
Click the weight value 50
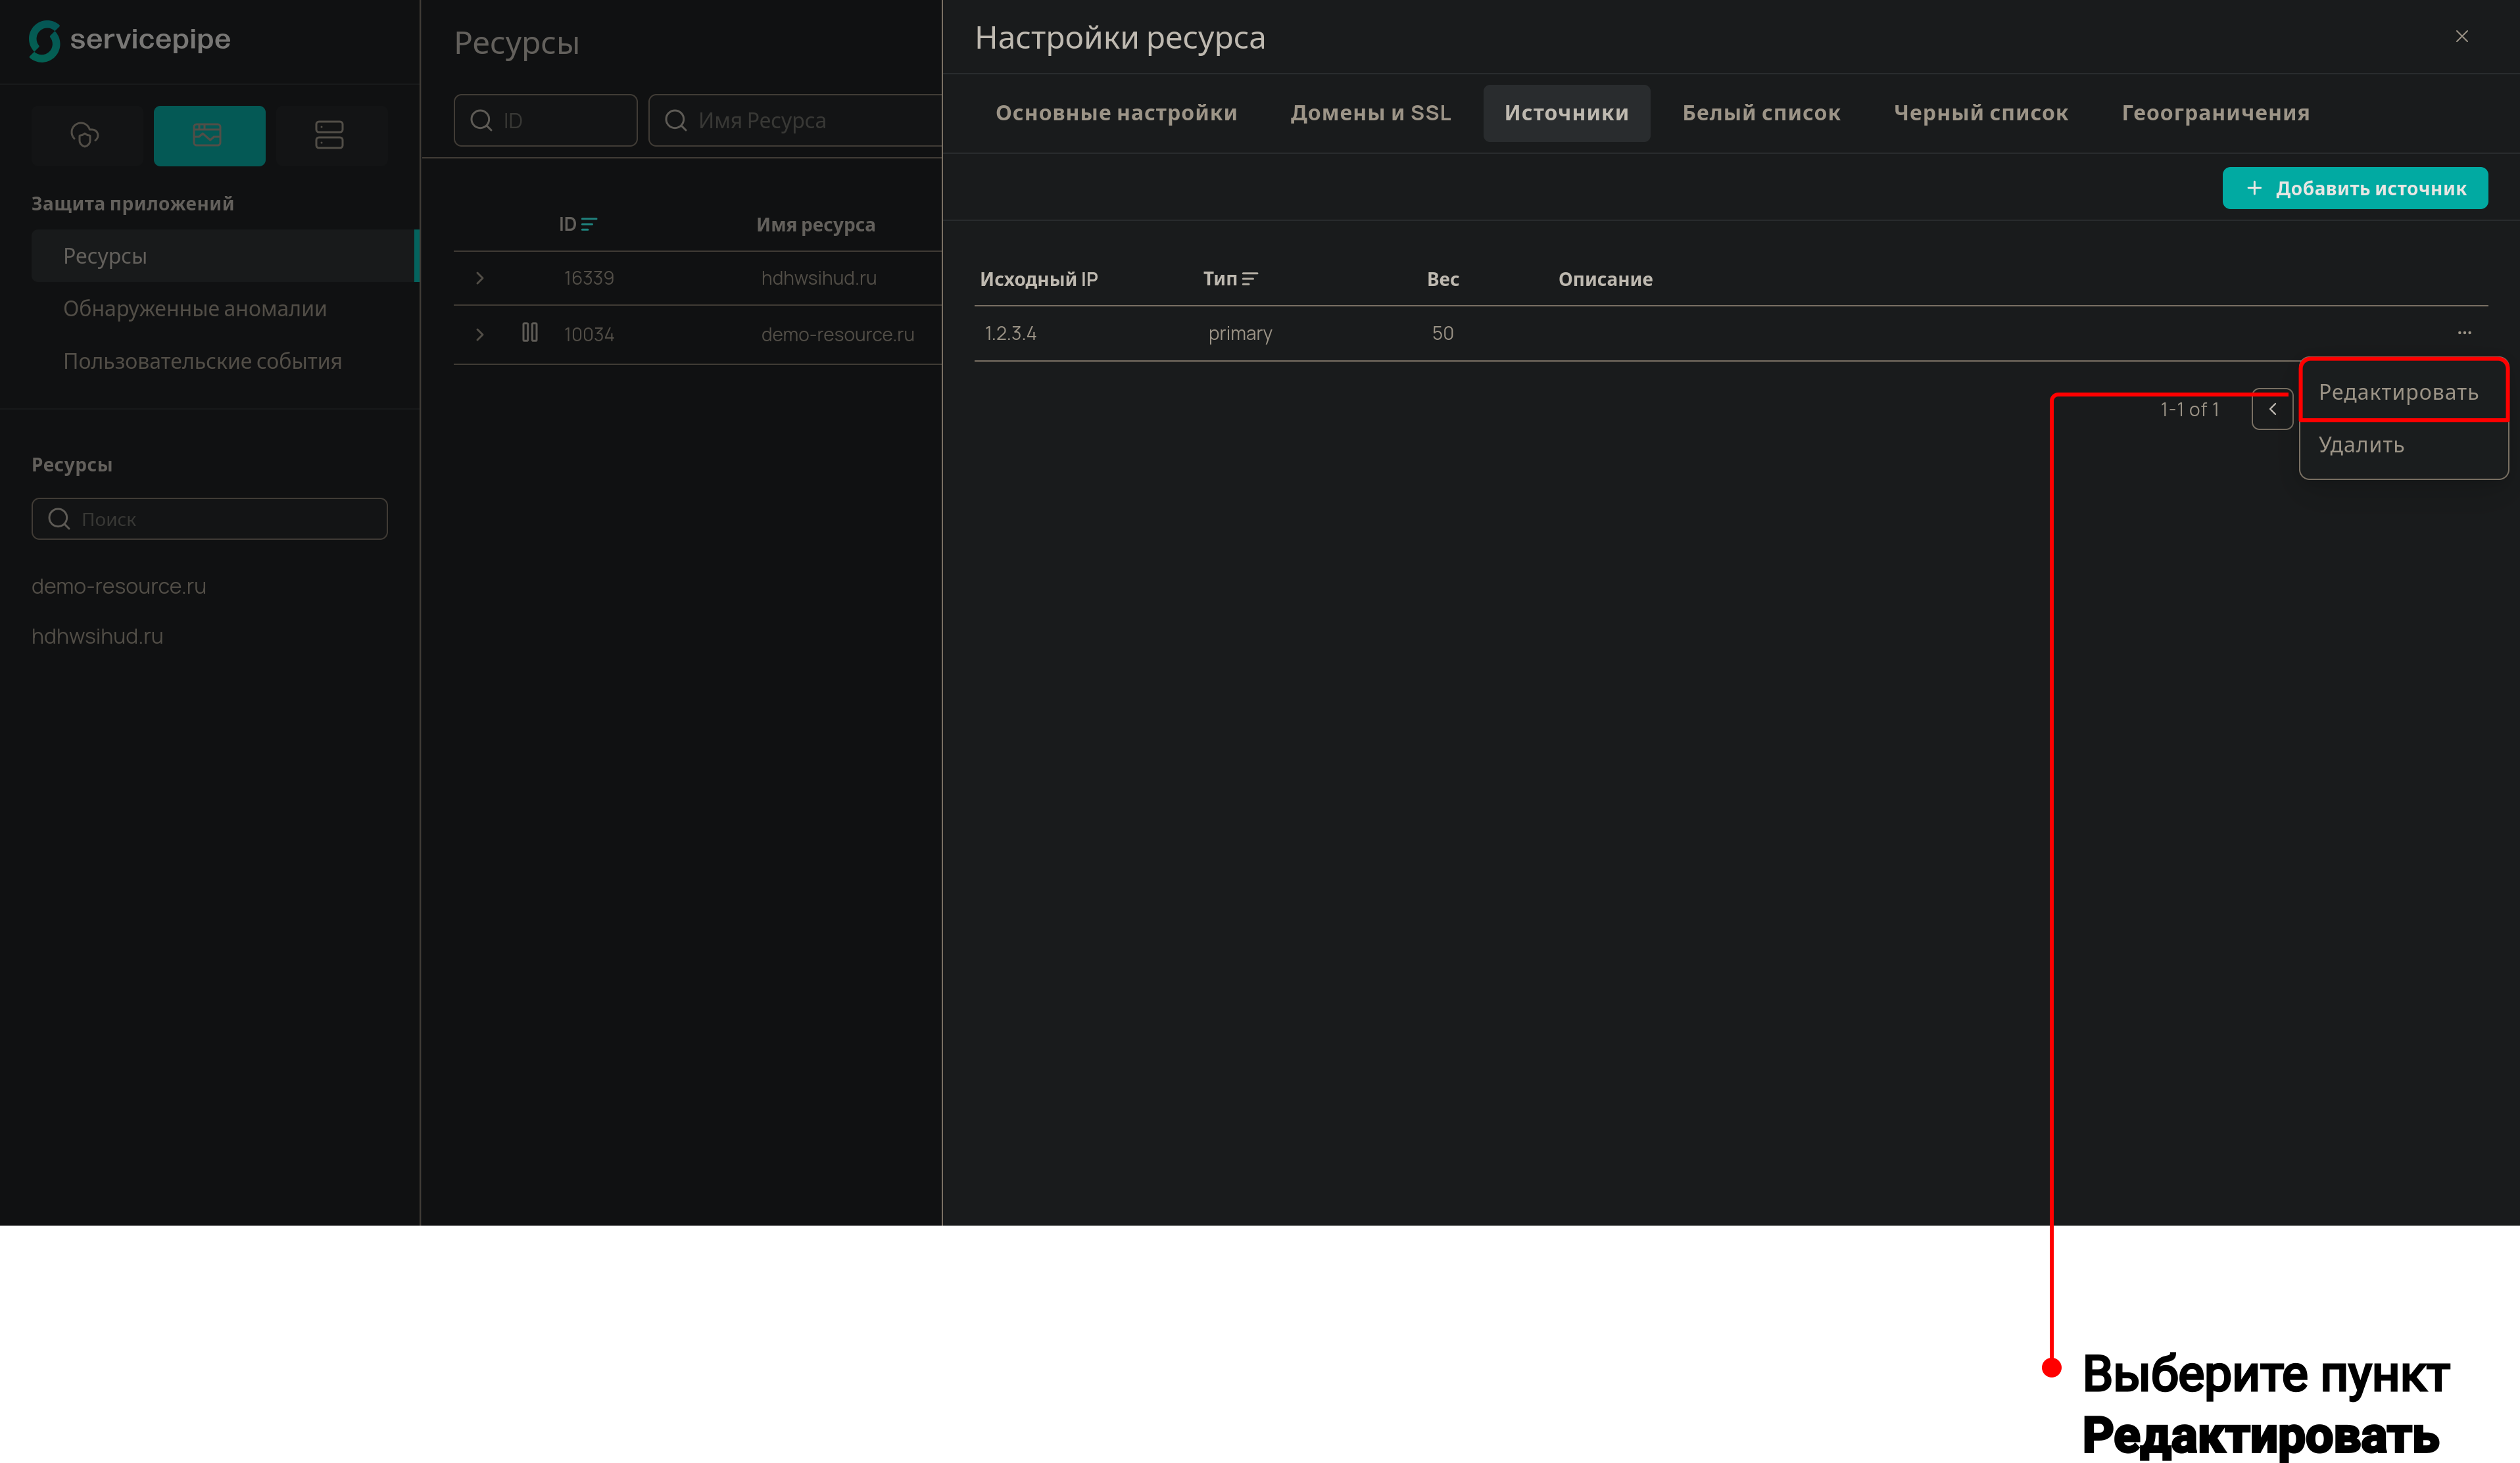click(x=1442, y=333)
